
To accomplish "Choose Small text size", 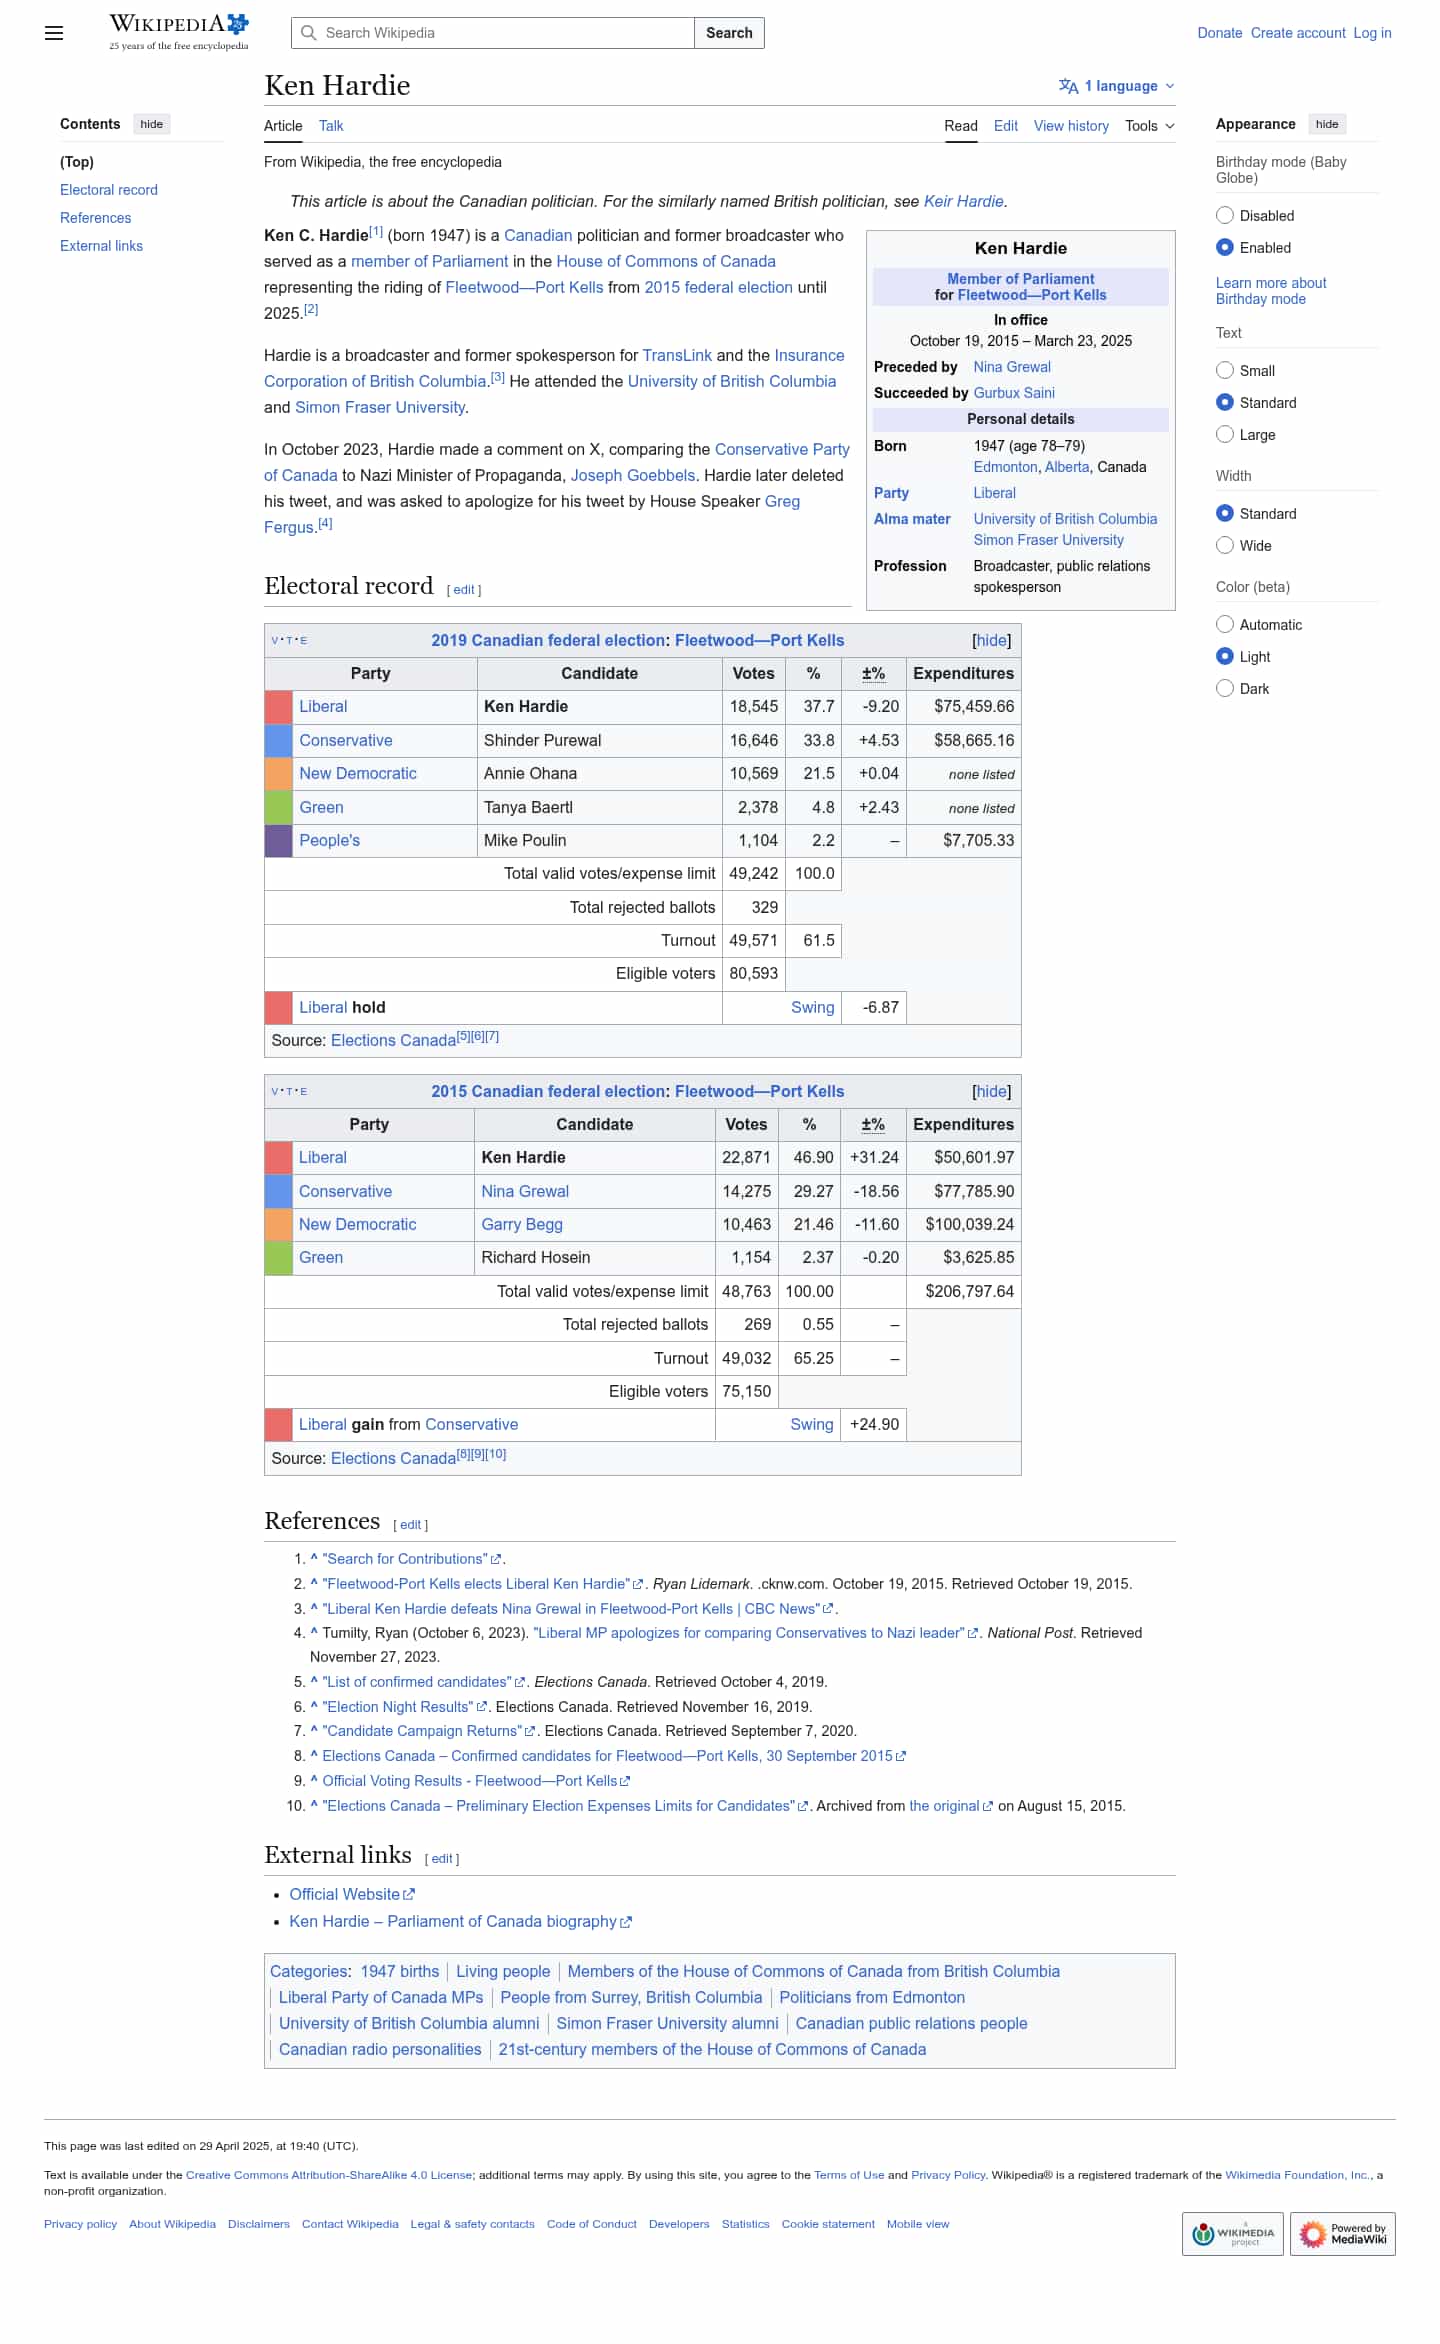I will tap(1225, 370).
